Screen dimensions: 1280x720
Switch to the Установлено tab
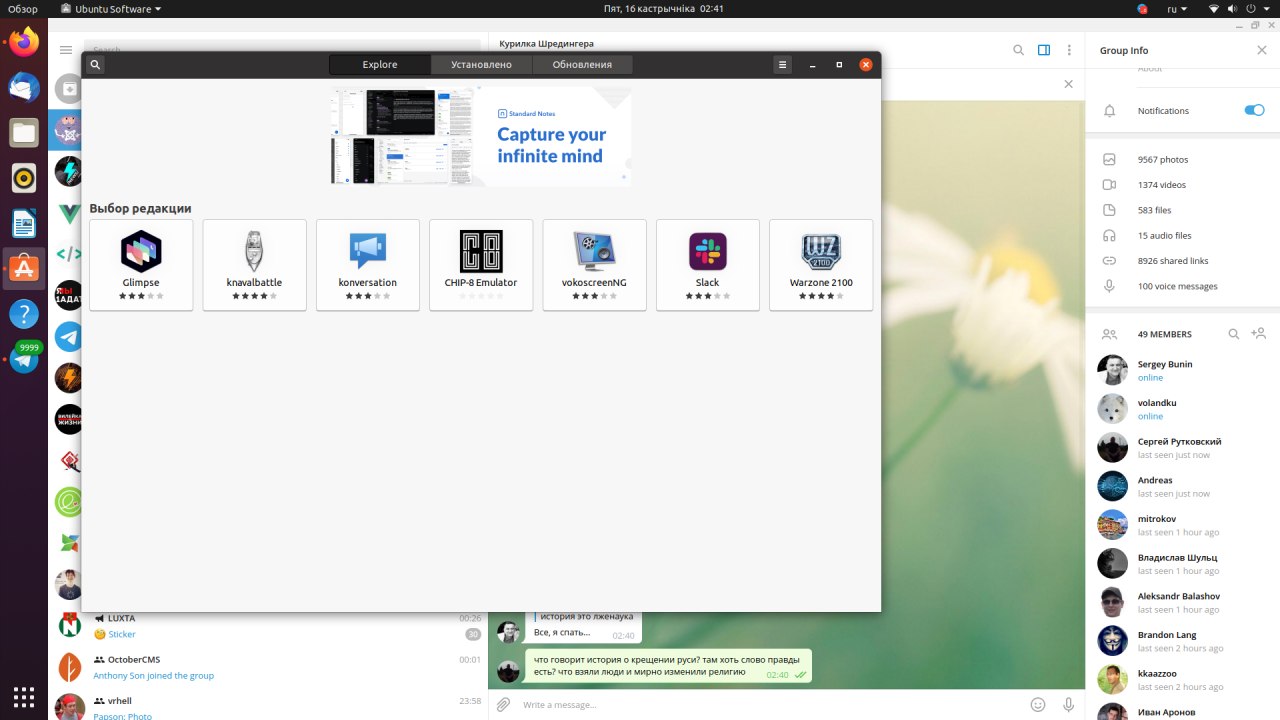tap(481, 64)
